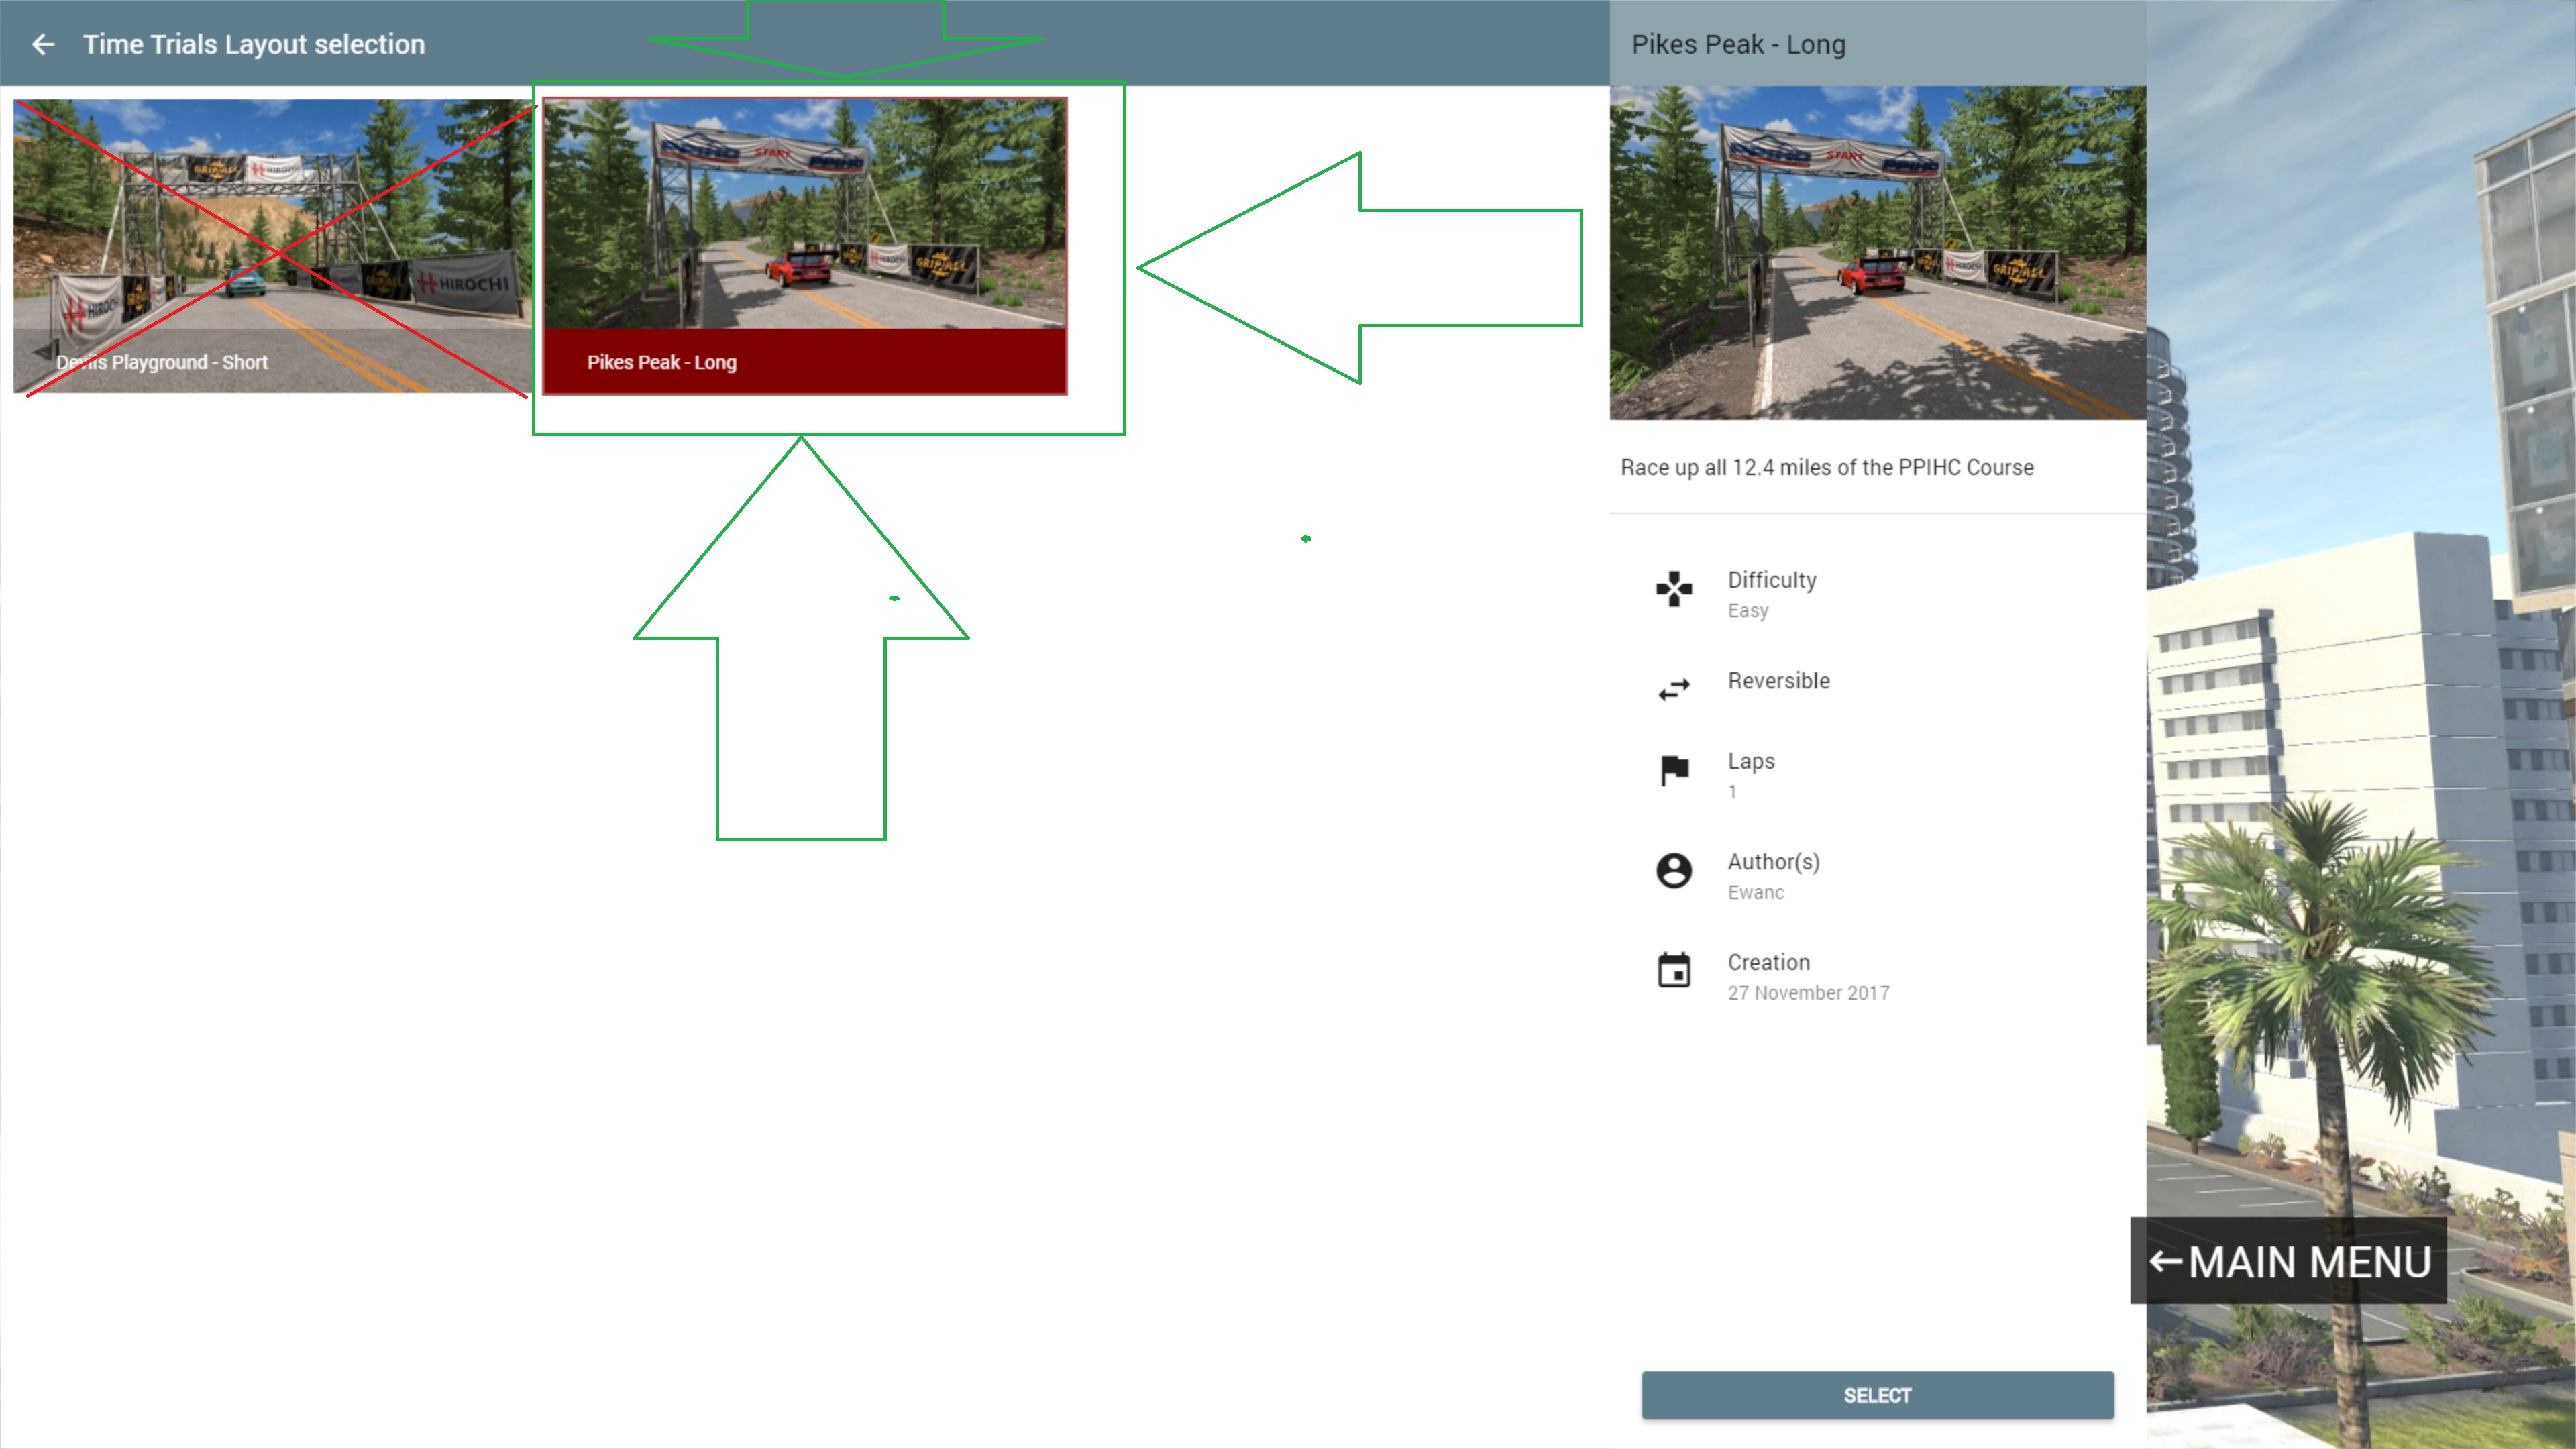2576x1449 pixels.
Task: Click the 'Ewanc' author name
Action: [1755, 892]
